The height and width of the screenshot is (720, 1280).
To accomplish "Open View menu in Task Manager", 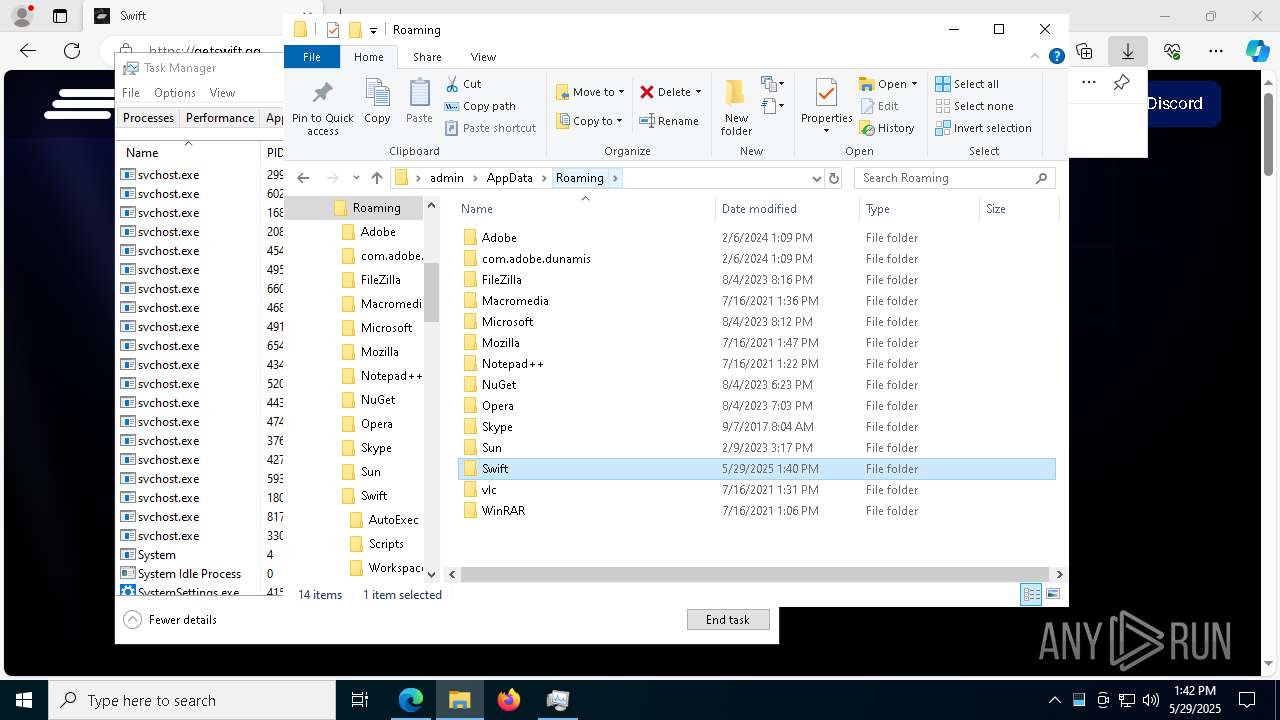I will pos(222,93).
